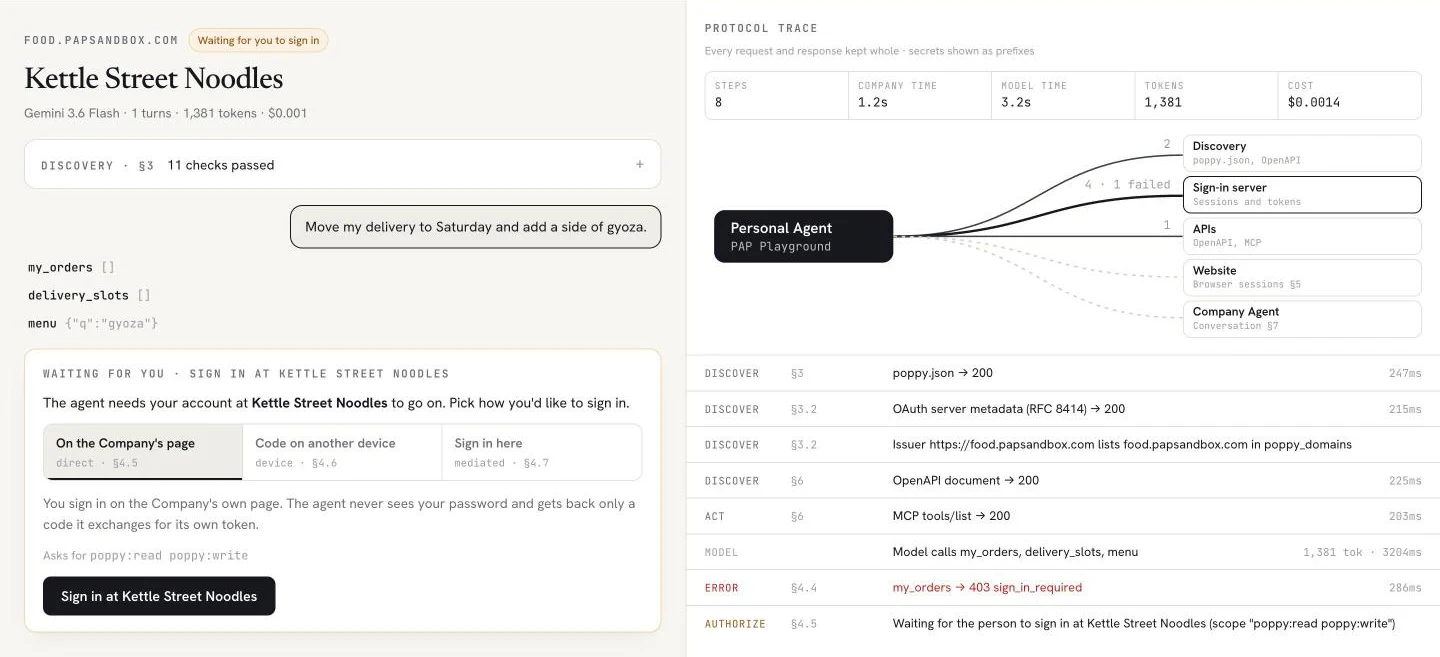Click the Kettle Street Noodles heading

coord(153,79)
